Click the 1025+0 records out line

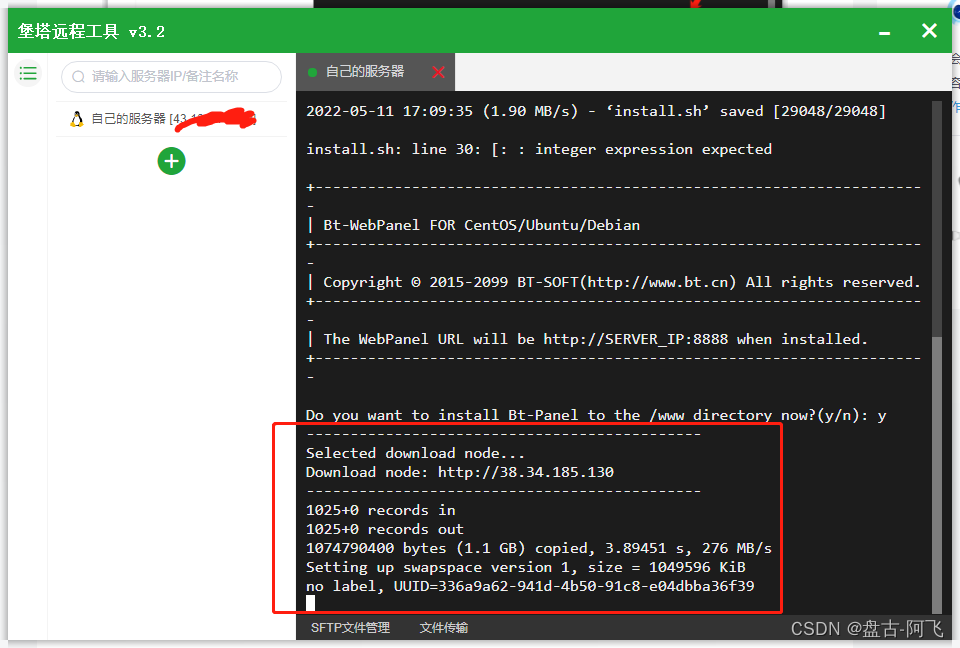point(384,529)
